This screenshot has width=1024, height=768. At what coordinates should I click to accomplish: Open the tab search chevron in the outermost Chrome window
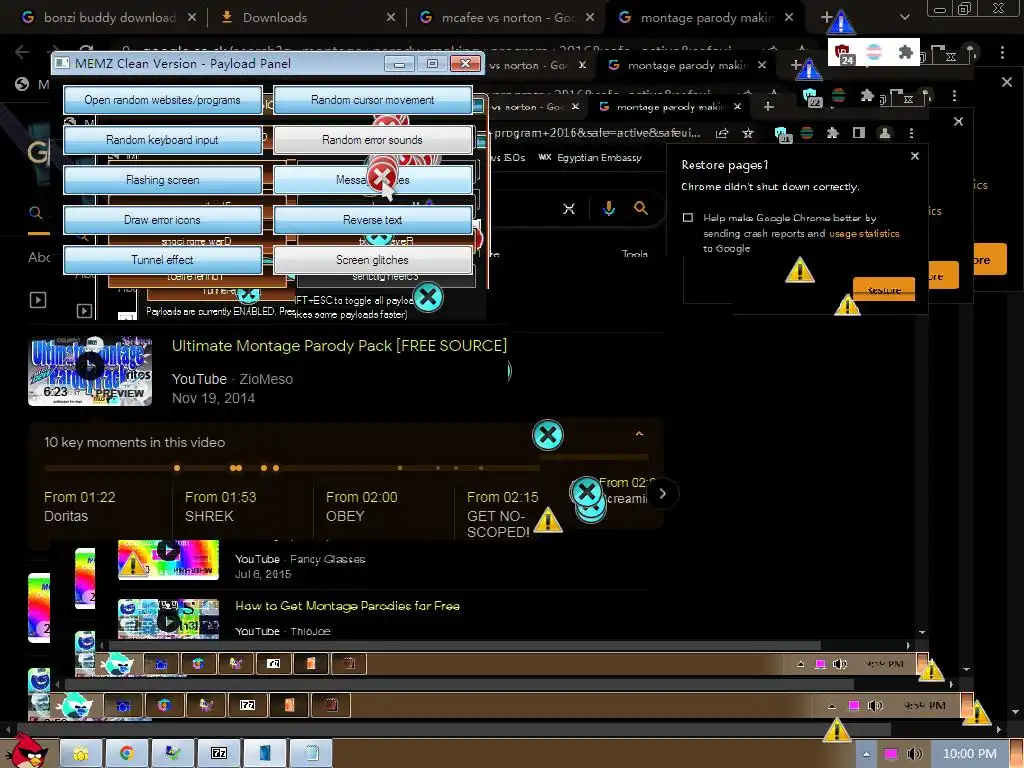tap(904, 18)
